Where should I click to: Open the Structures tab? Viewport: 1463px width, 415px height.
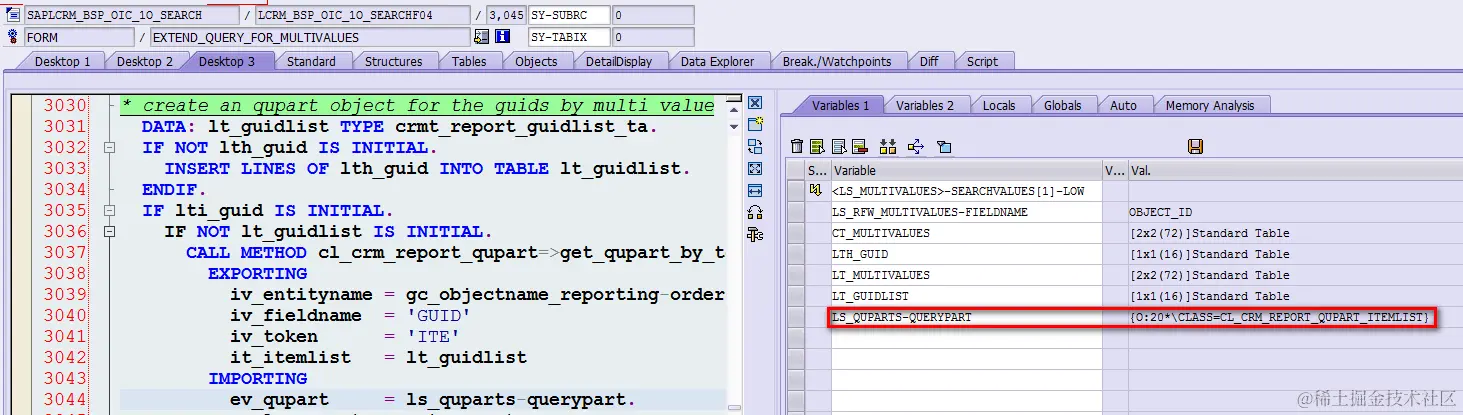coord(393,62)
